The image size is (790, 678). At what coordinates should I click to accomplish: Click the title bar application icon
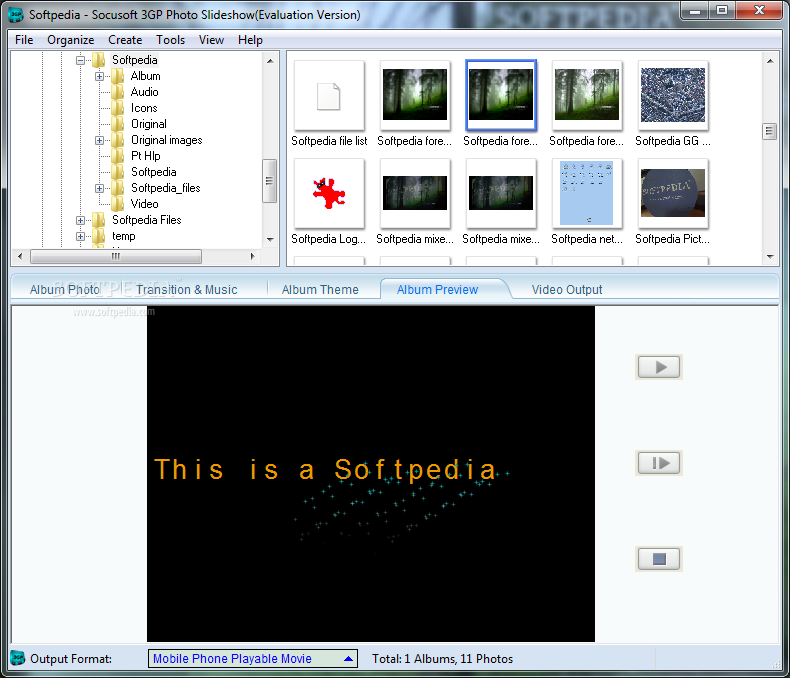point(16,15)
